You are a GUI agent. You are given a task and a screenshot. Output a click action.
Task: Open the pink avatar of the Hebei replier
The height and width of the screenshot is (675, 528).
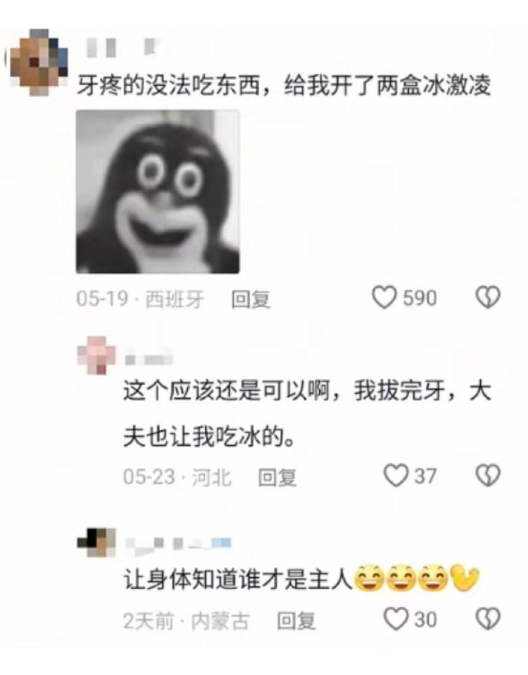[97, 356]
